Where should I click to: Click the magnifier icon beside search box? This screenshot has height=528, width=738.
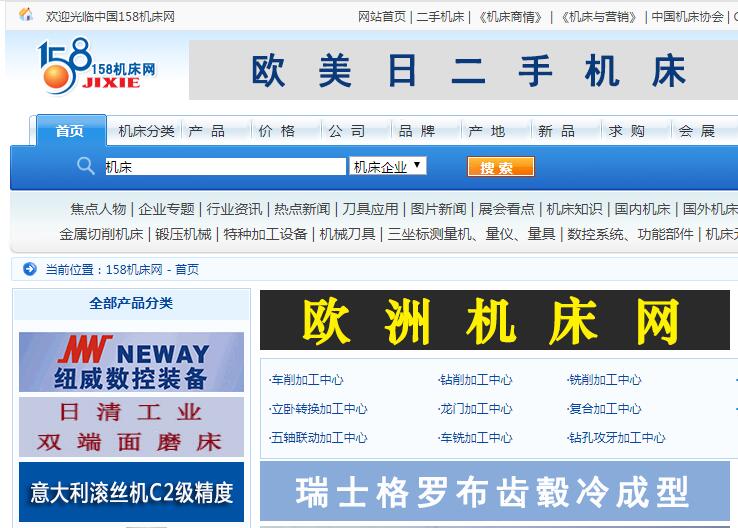86,166
